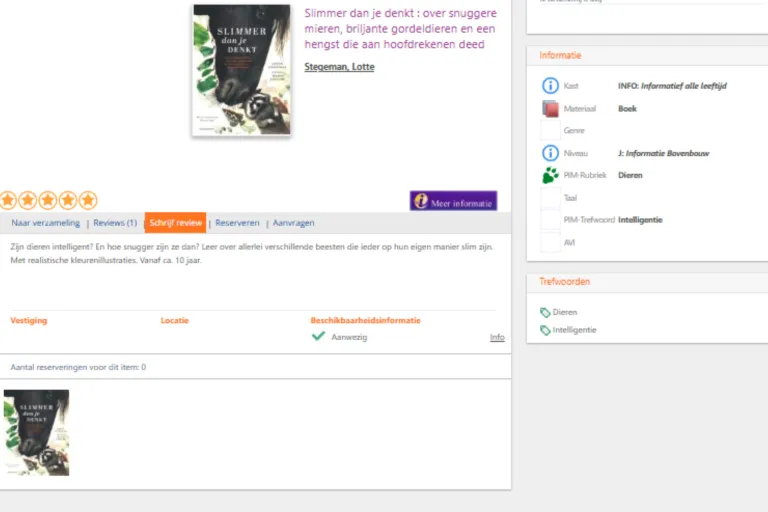The height and width of the screenshot is (512, 768).
Task: Click the second rating star
Action: tap(27, 200)
